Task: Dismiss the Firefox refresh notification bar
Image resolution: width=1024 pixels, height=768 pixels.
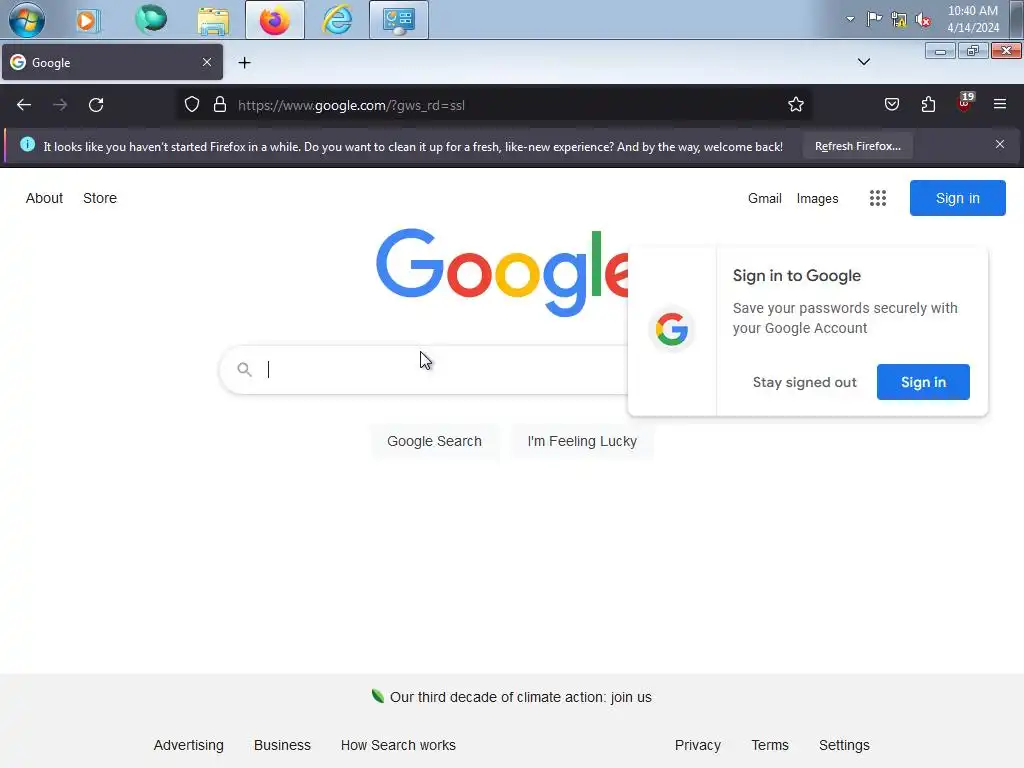Action: click(999, 144)
